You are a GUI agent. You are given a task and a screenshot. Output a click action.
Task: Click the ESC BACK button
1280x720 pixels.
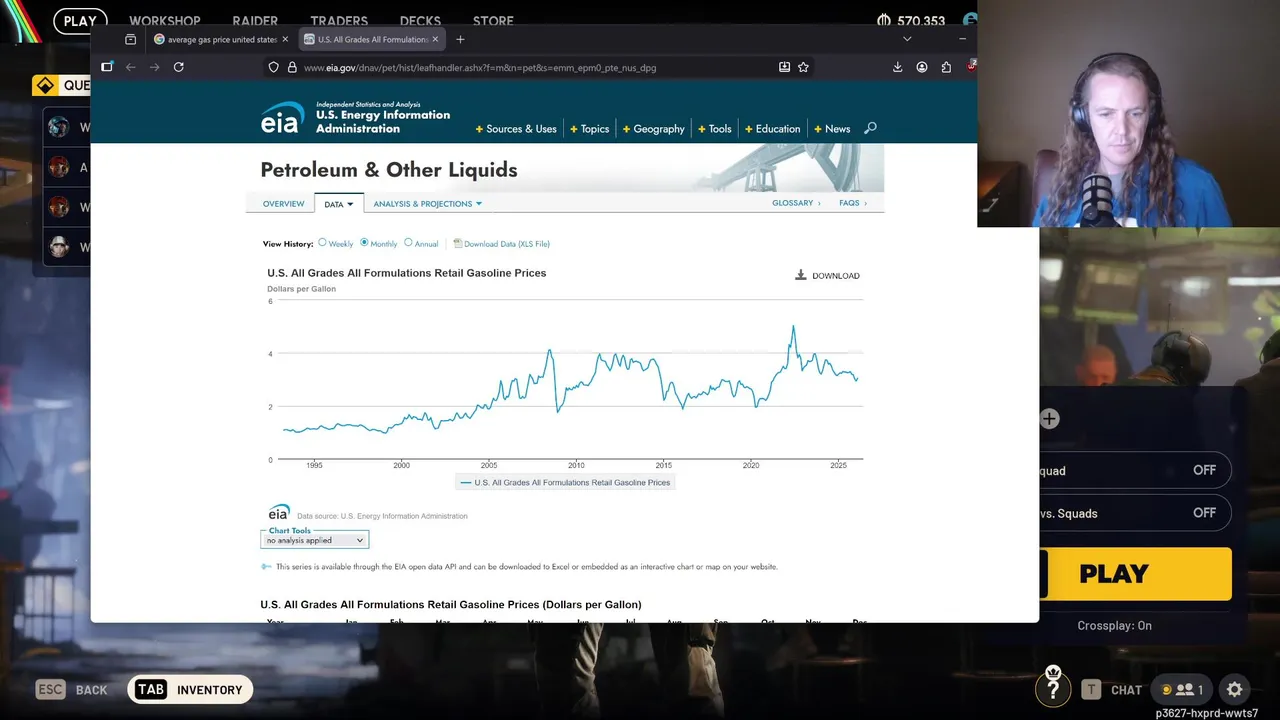coord(72,689)
